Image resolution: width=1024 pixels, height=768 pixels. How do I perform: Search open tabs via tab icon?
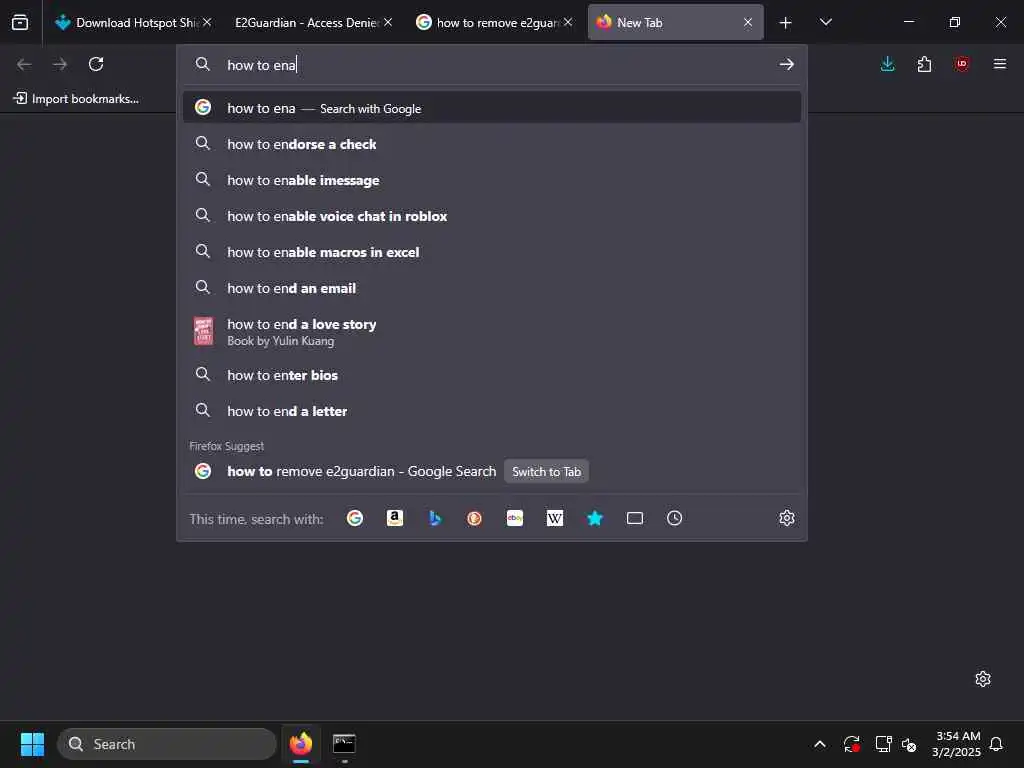point(635,518)
